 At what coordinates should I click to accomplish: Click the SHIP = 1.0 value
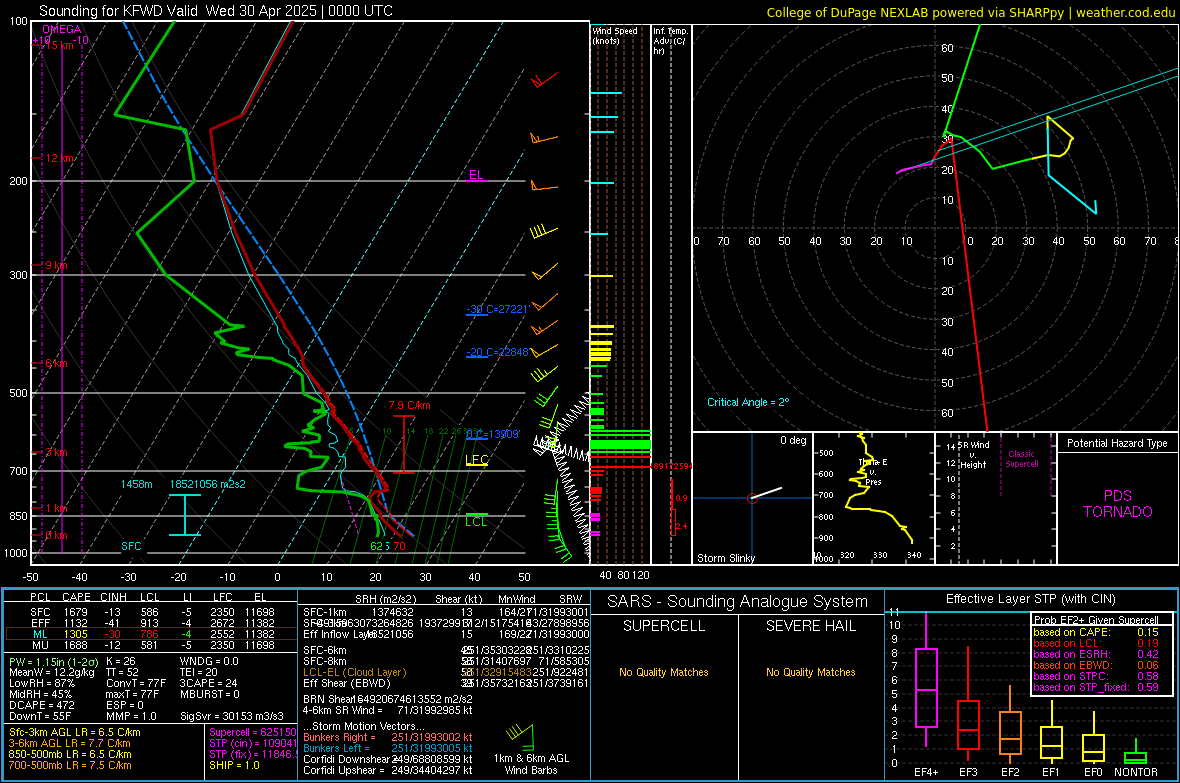point(234,765)
